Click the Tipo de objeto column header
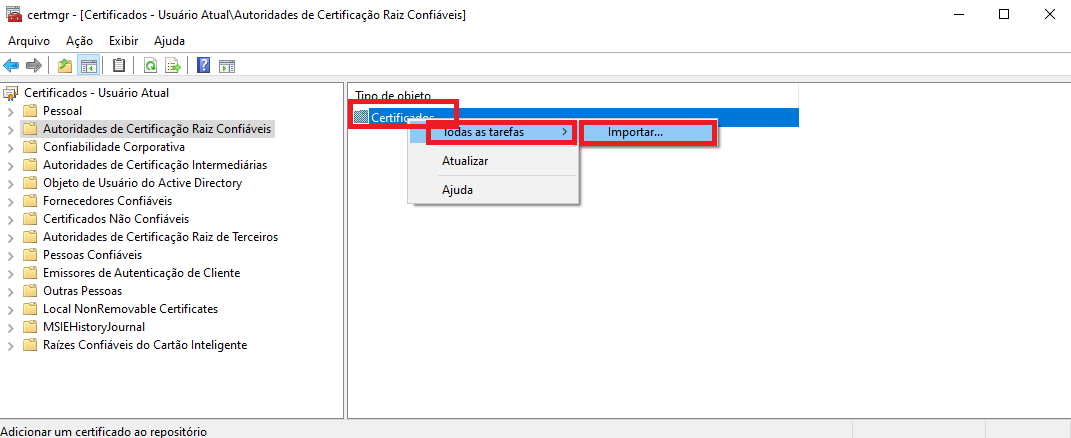1071x438 pixels. pyautogui.click(x=393, y=95)
